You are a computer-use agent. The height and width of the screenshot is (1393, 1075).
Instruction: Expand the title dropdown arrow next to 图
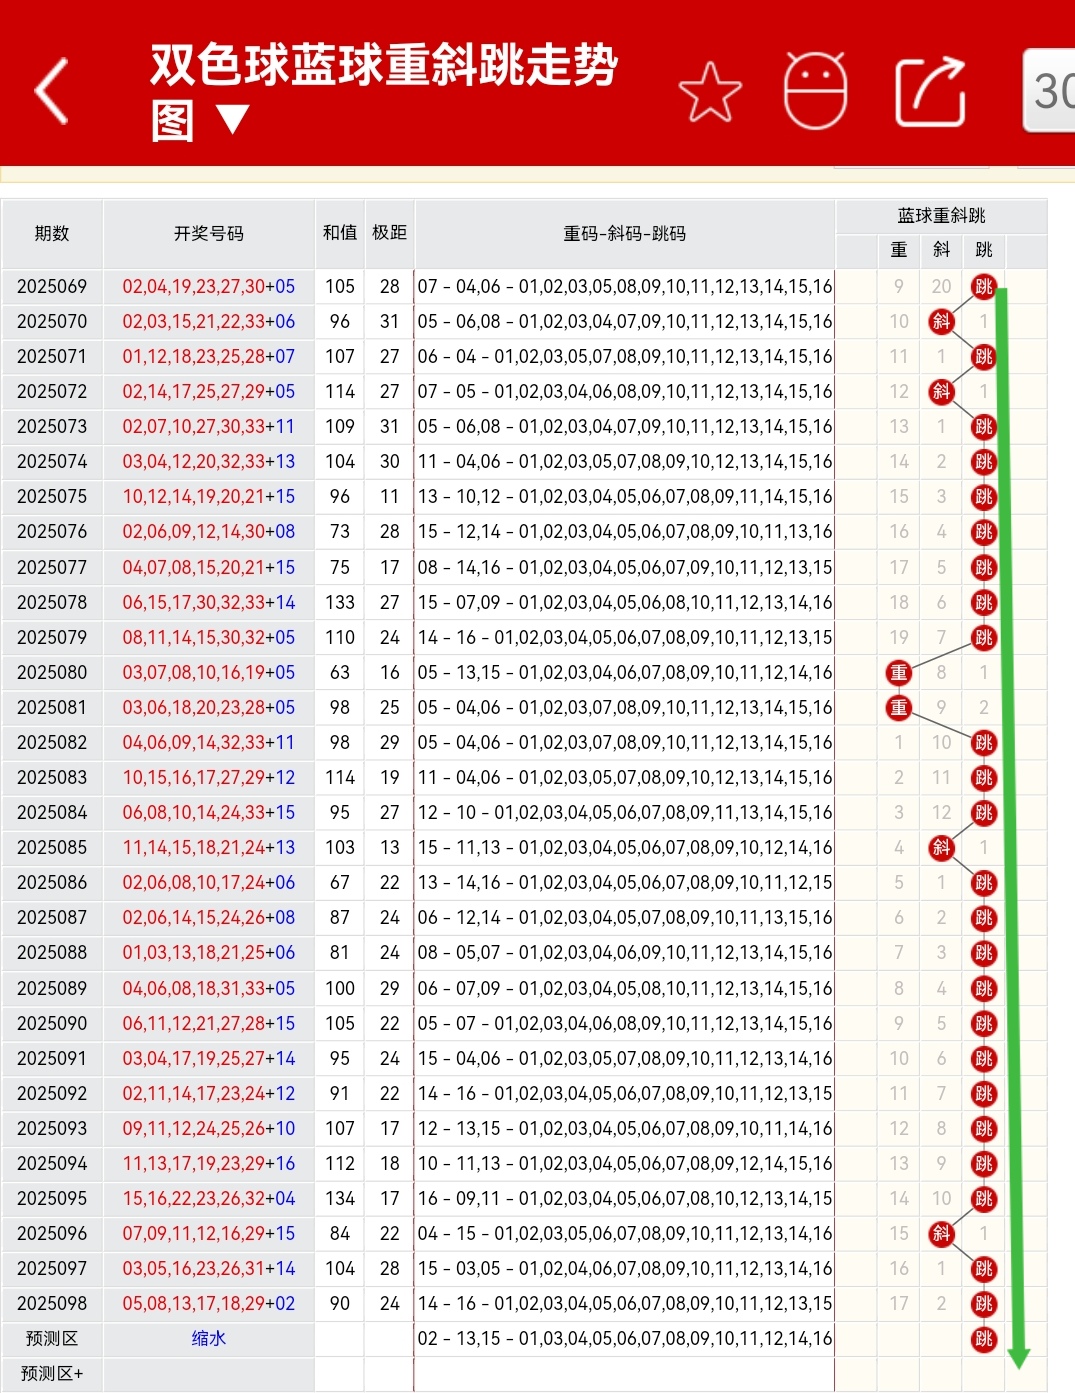click(x=233, y=120)
